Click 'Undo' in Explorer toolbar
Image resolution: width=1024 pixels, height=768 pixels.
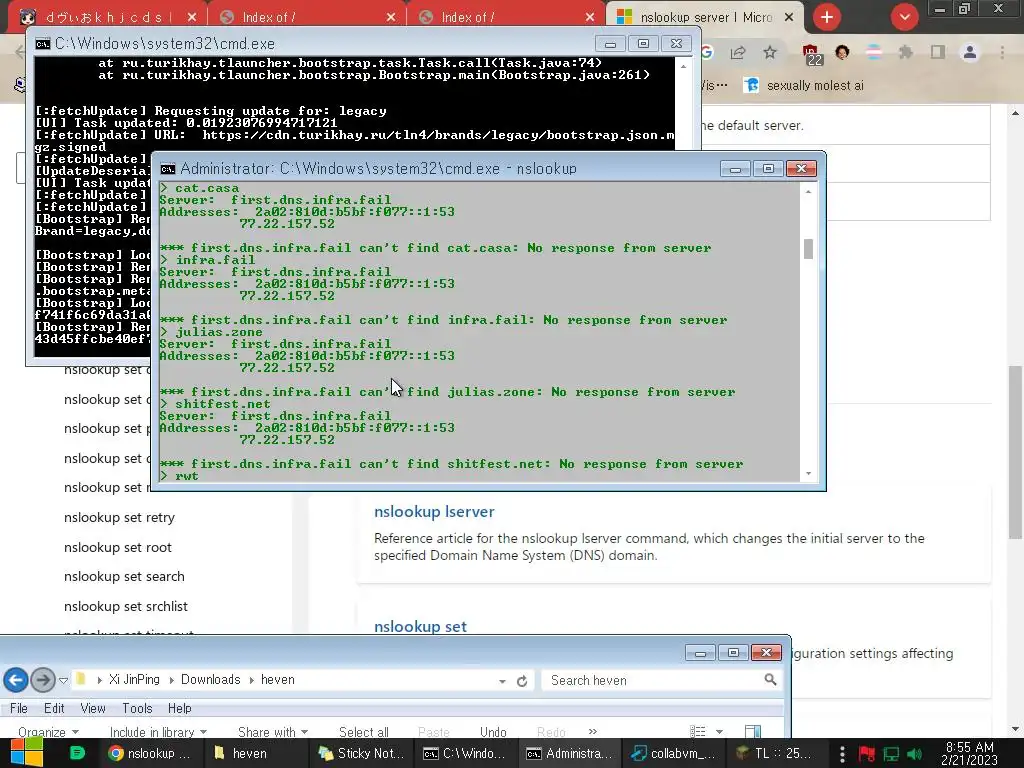click(x=493, y=732)
